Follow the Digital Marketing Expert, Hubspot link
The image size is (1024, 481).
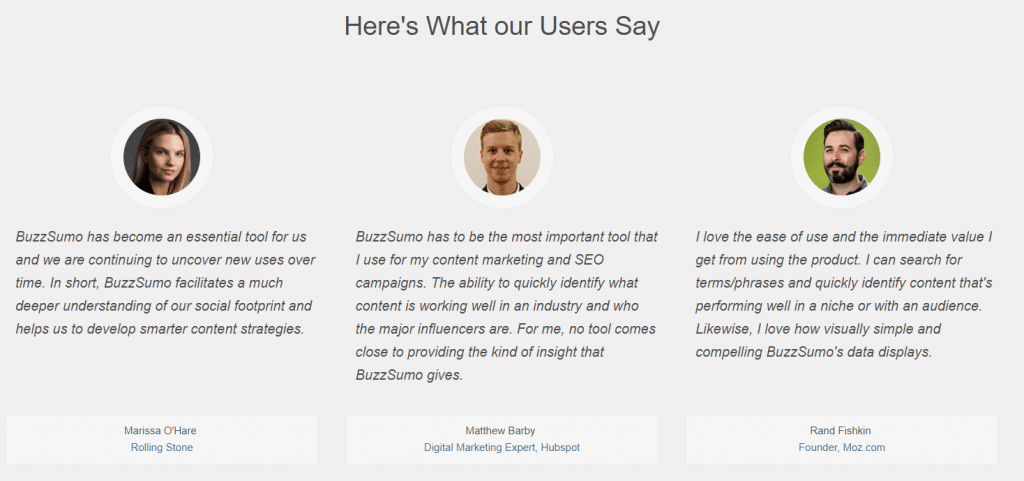coord(502,448)
